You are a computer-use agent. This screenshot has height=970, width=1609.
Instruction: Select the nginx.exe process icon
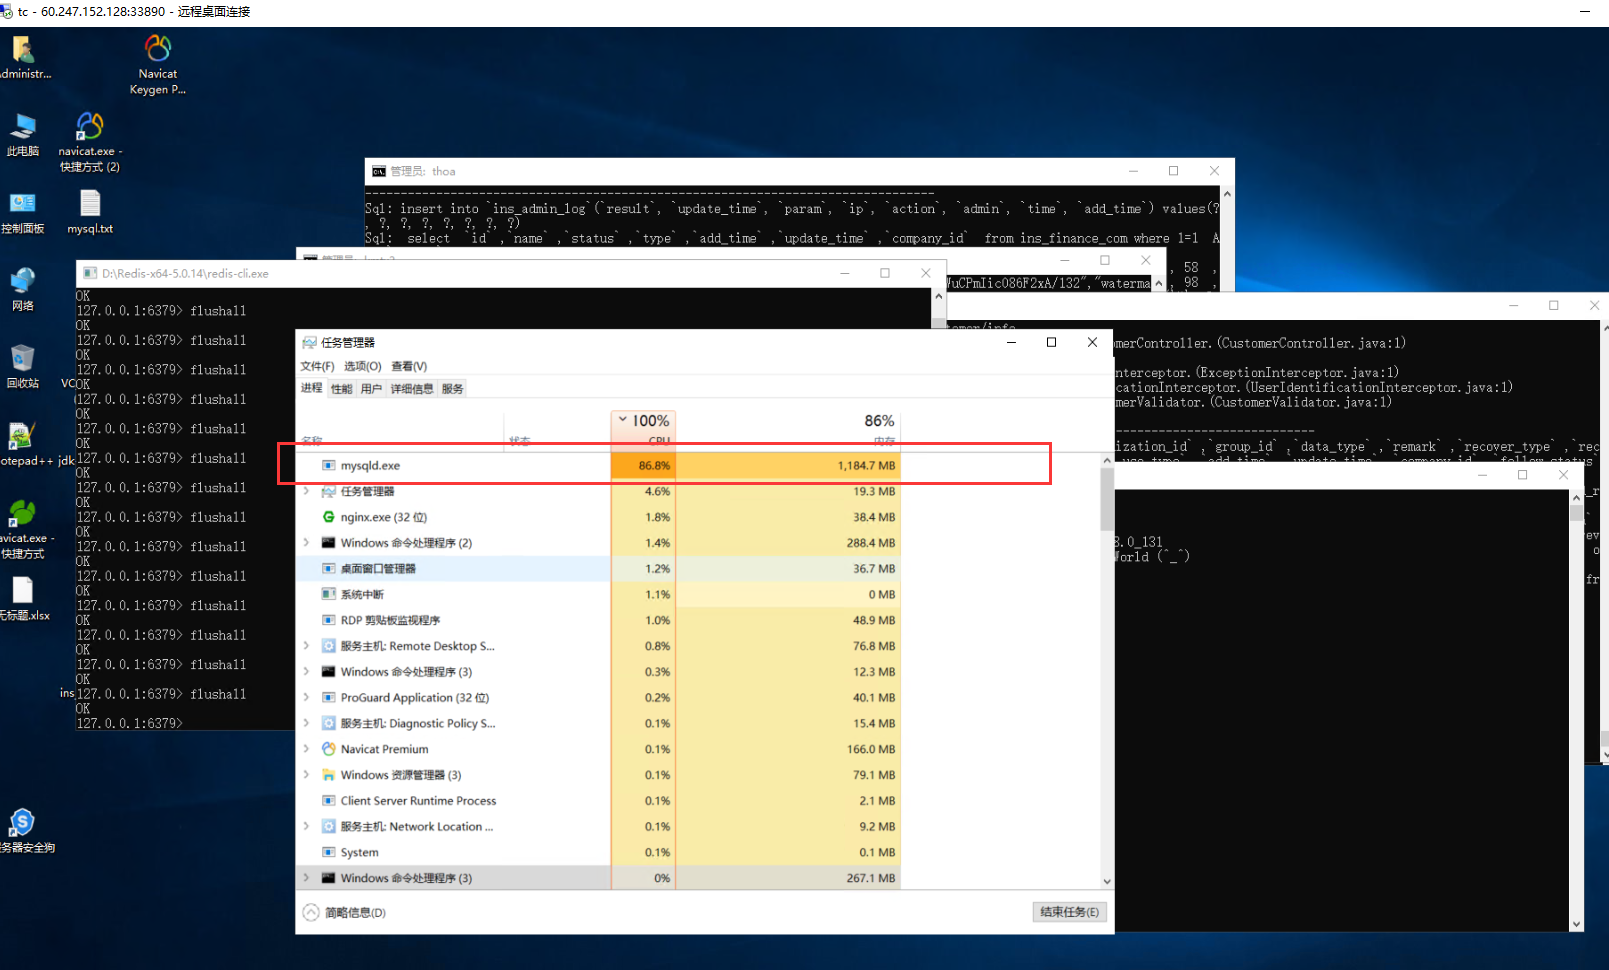328,517
